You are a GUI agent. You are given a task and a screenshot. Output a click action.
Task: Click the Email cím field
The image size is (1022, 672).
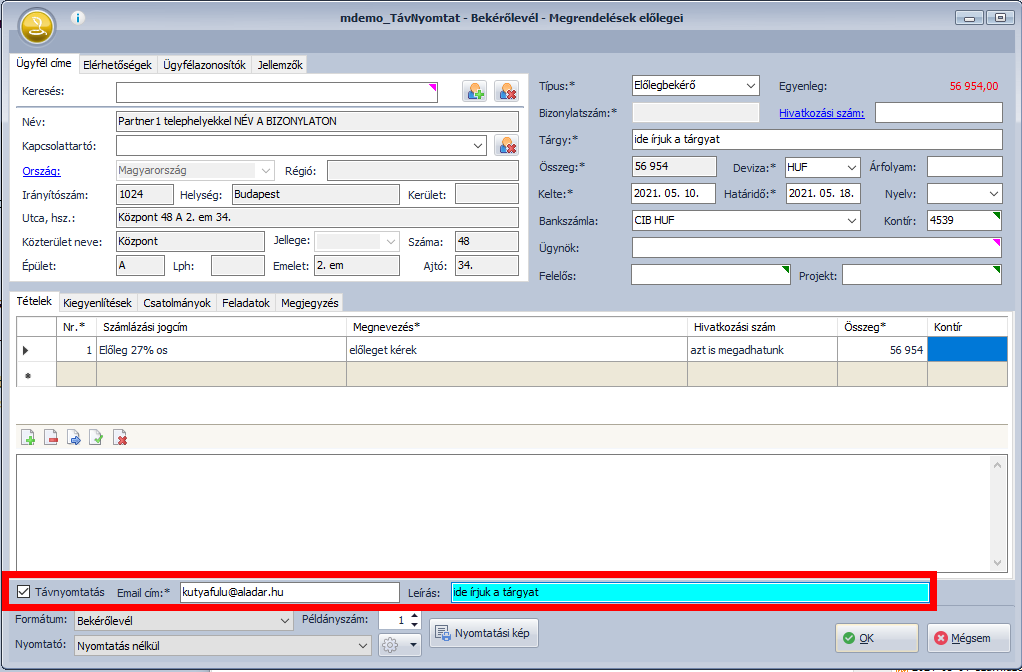click(289, 592)
